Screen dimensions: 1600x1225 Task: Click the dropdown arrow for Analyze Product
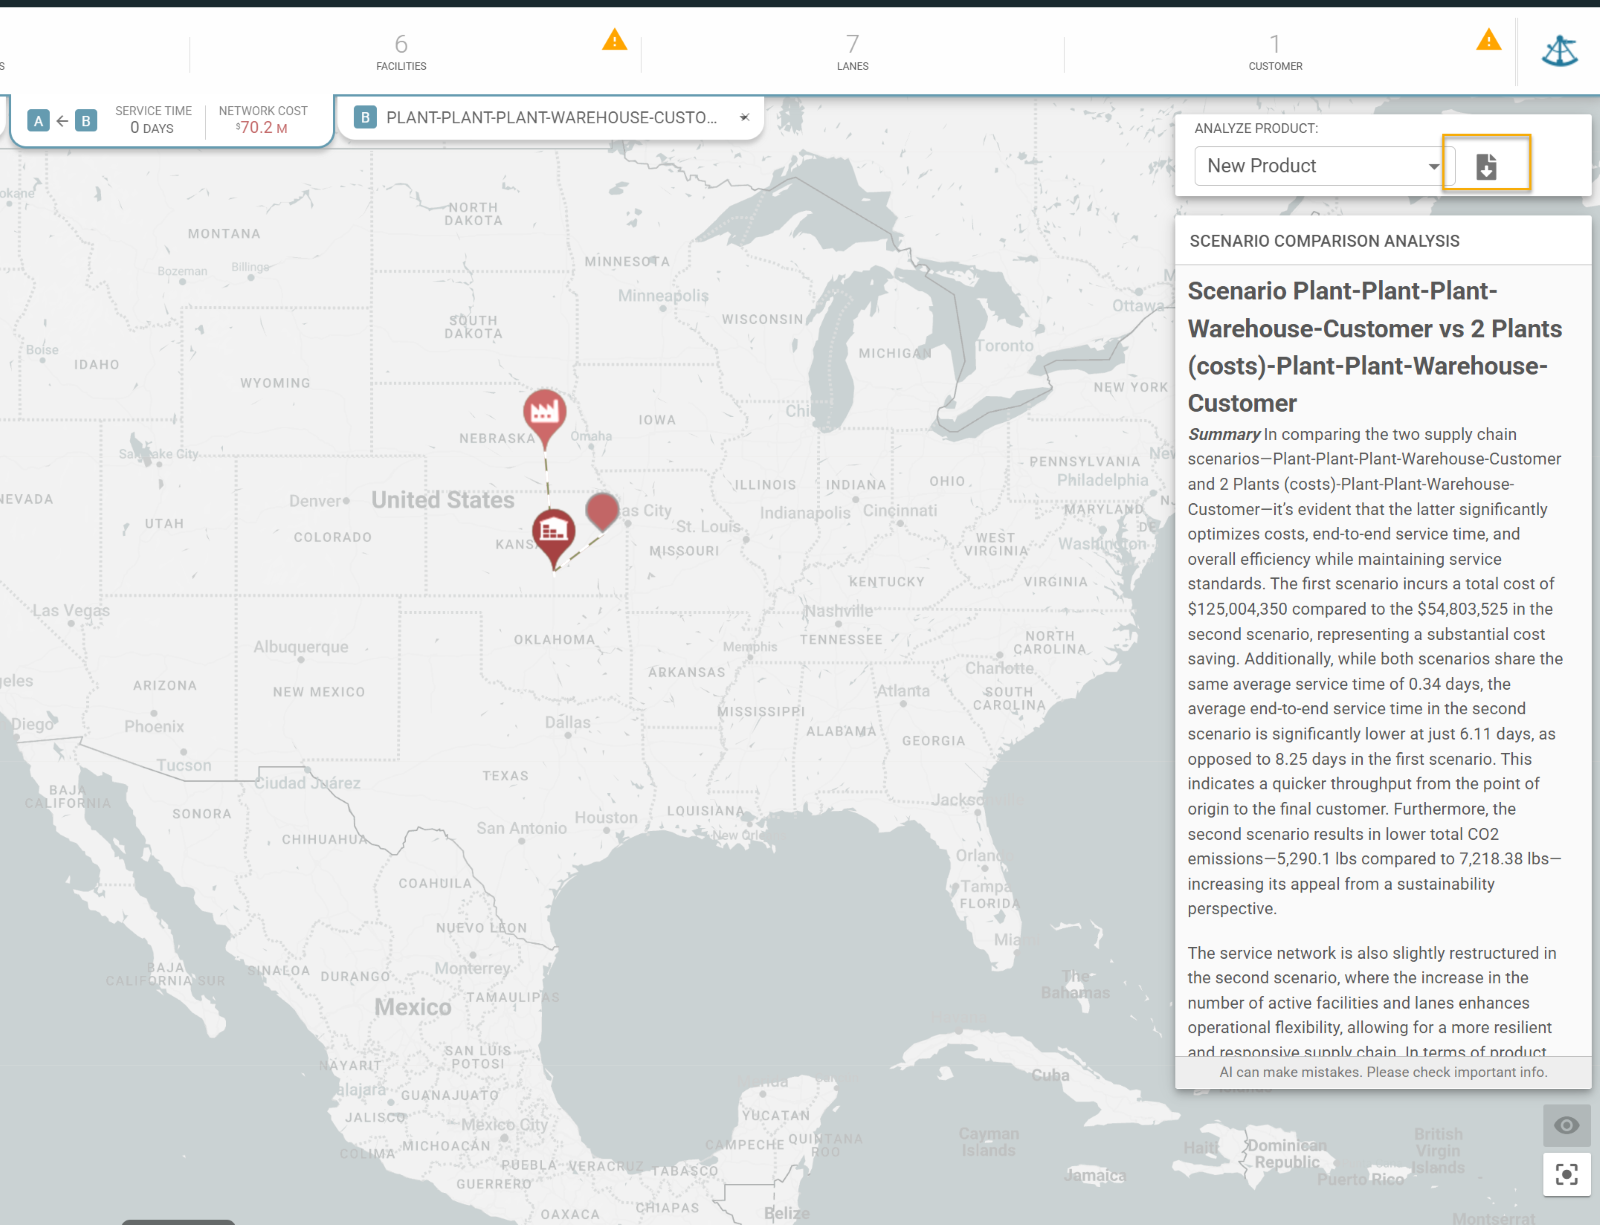click(x=1434, y=167)
